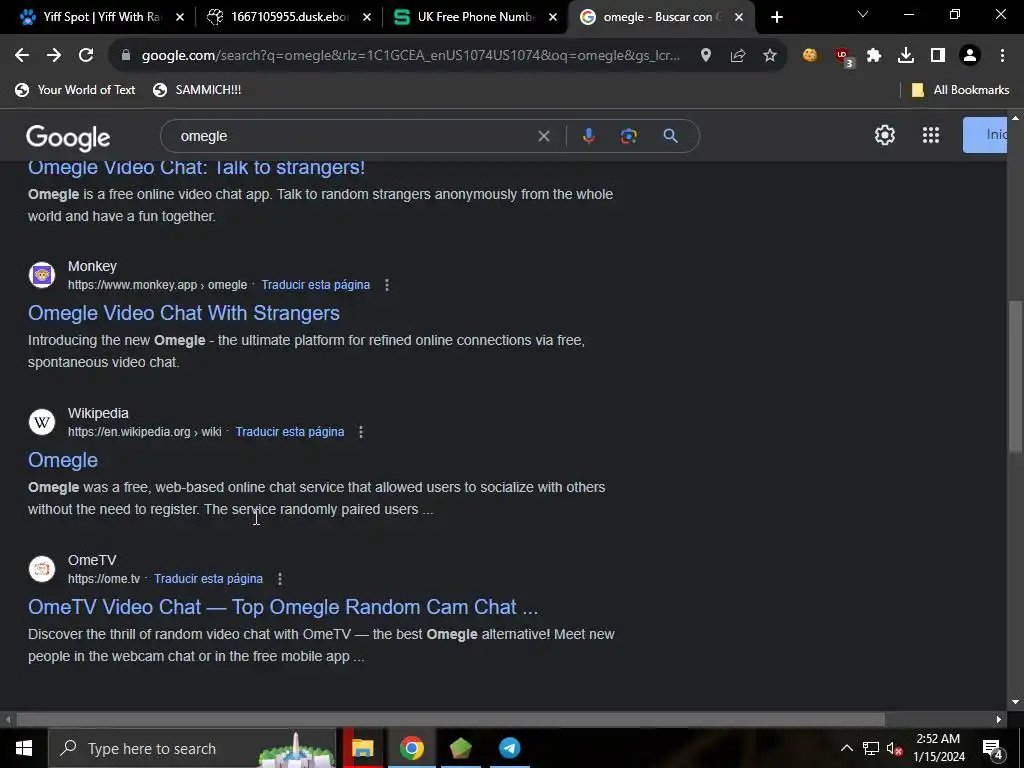Image resolution: width=1024 pixels, height=768 pixels.
Task: Click the muted volume tray icon
Action: point(894,748)
